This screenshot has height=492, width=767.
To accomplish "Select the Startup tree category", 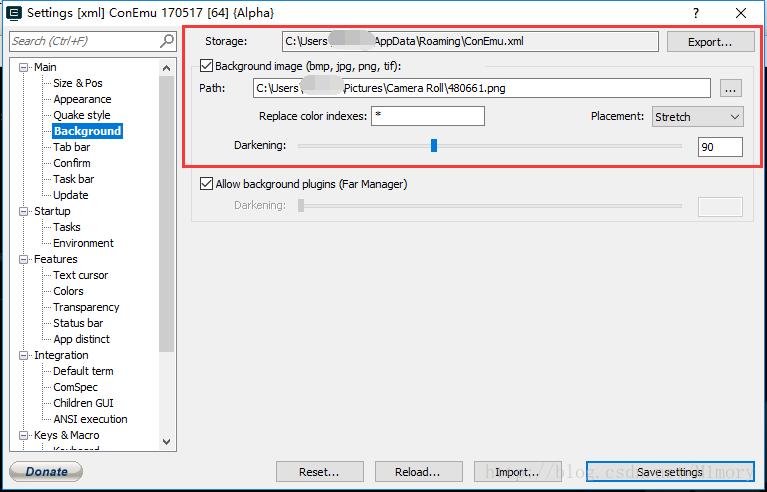I will click(52, 211).
